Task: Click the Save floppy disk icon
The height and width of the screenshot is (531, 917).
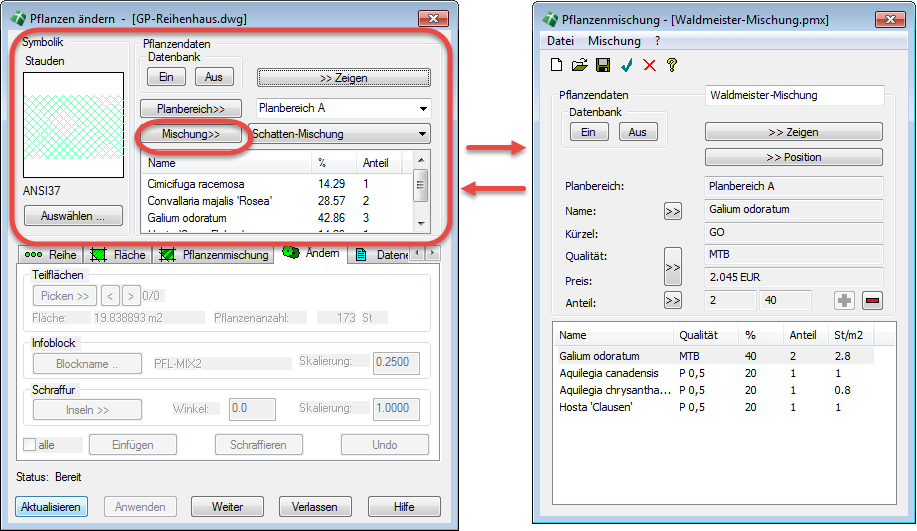Action: pyautogui.click(x=603, y=66)
